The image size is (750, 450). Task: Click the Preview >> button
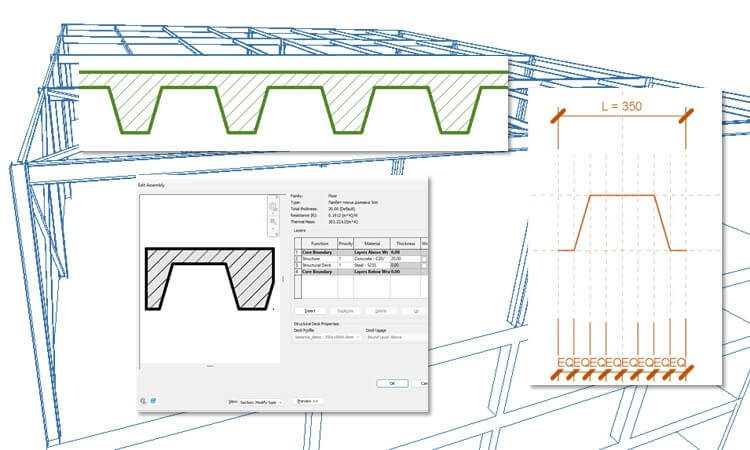point(308,401)
